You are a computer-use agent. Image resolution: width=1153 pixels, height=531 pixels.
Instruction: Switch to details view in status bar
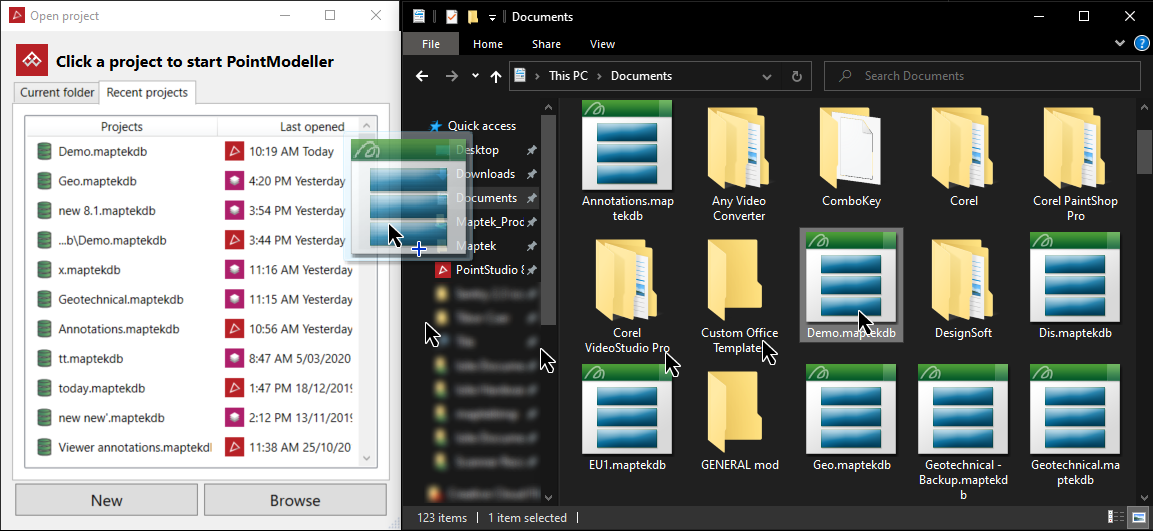coord(1116,517)
